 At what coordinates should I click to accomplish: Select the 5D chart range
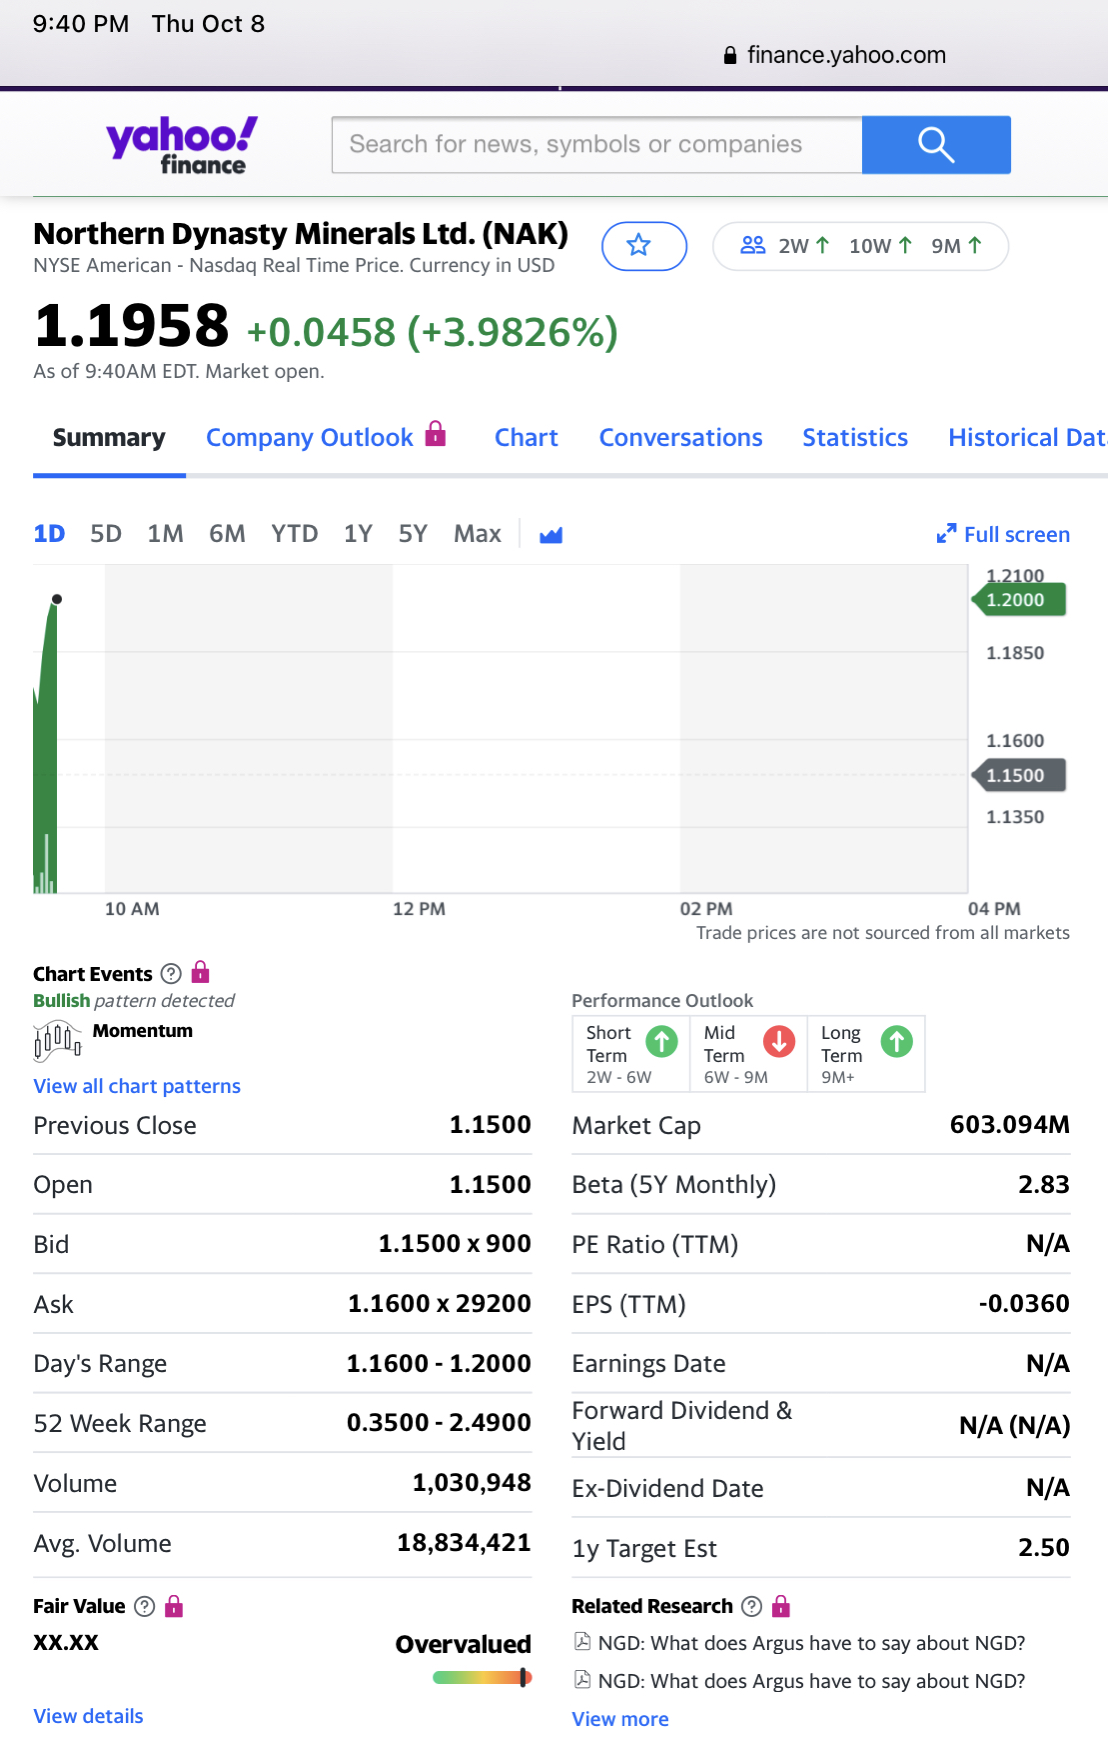(106, 534)
